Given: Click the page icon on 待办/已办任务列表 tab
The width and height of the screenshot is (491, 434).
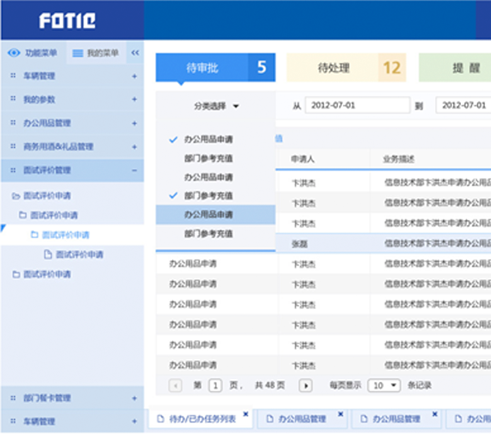Looking at the screenshot, I should pyautogui.click(x=161, y=419).
